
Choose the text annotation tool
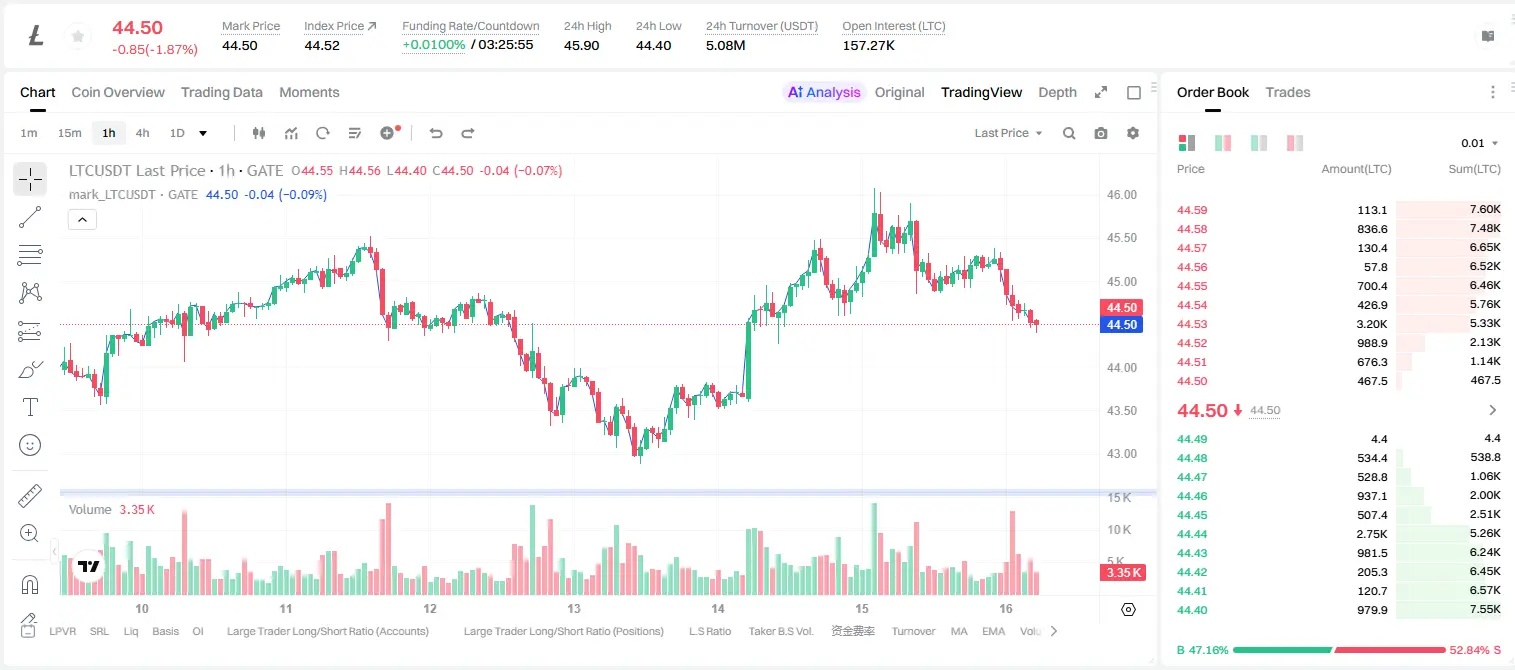(x=30, y=407)
